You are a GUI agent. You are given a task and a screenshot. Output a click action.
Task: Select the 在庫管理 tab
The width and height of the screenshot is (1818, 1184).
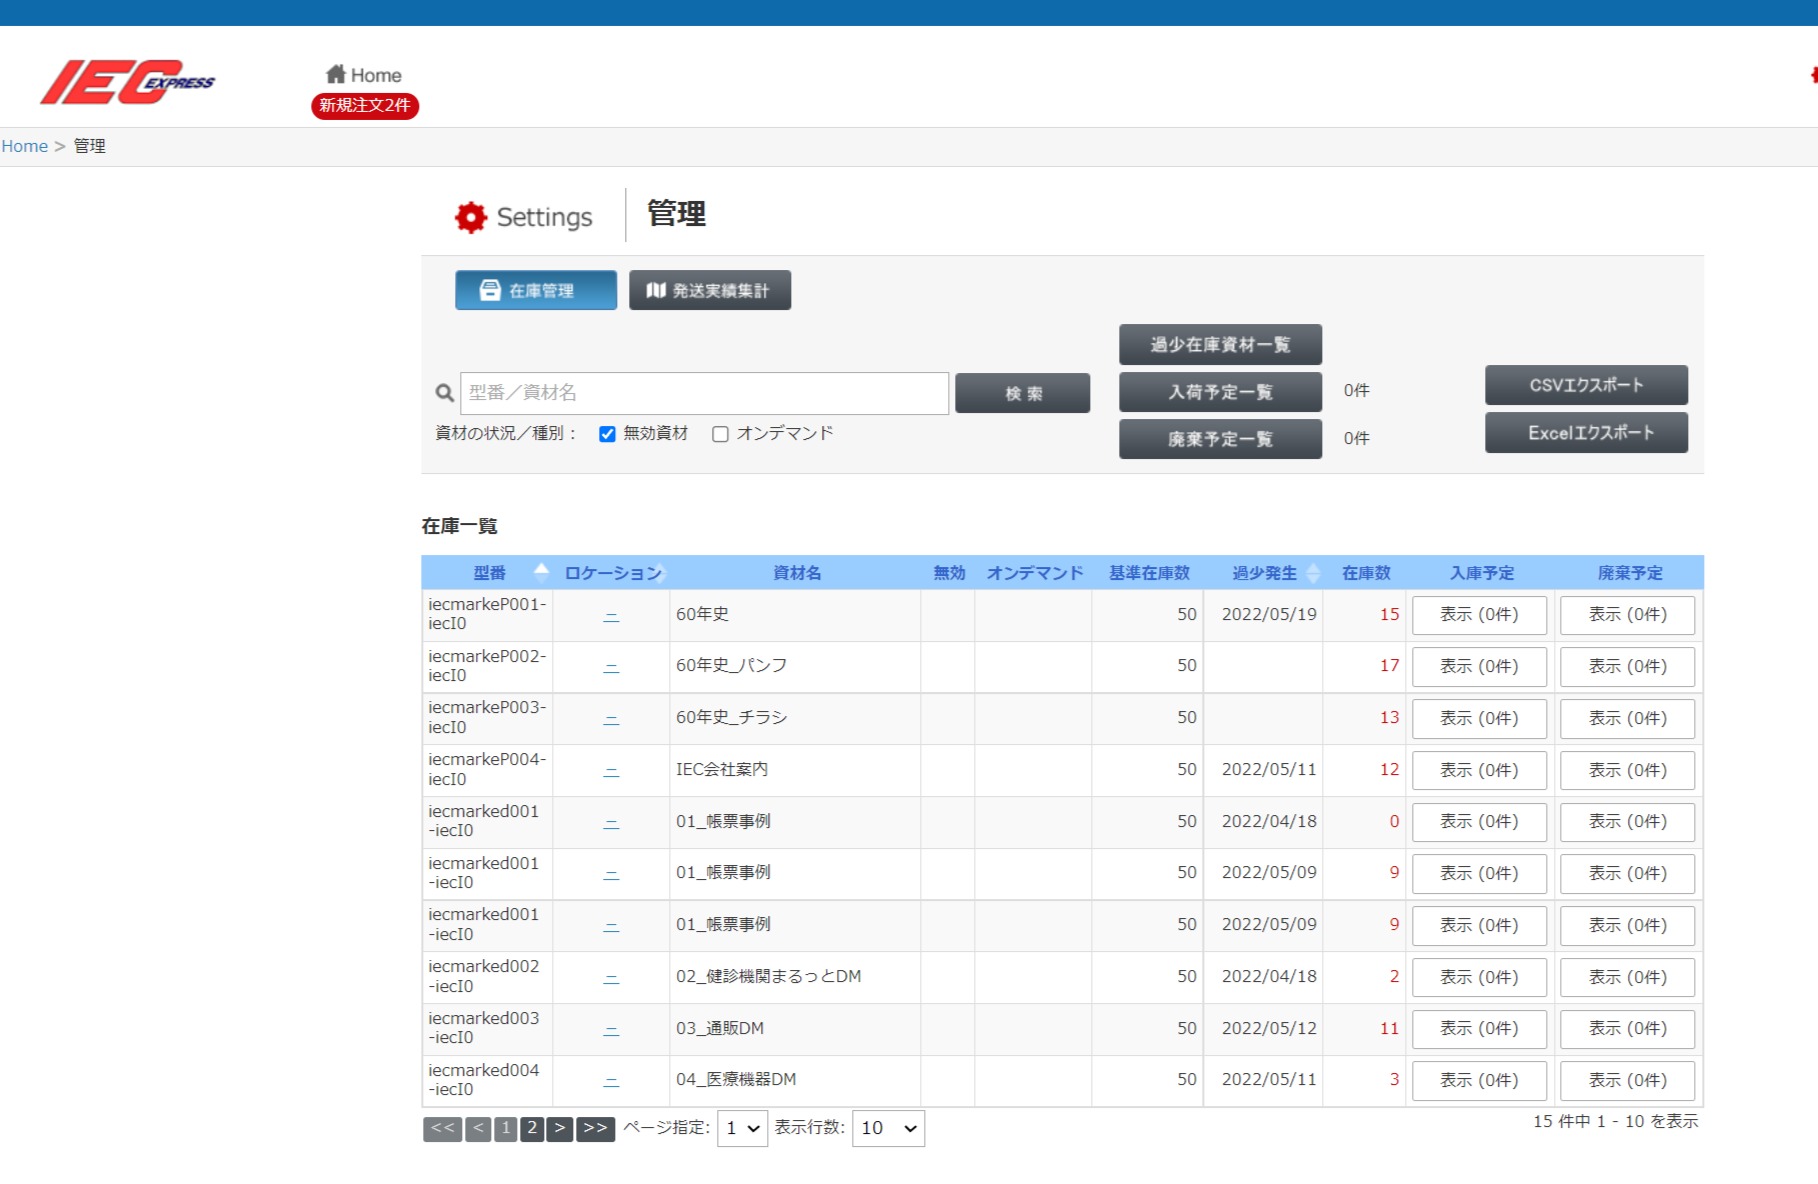tap(536, 290)
